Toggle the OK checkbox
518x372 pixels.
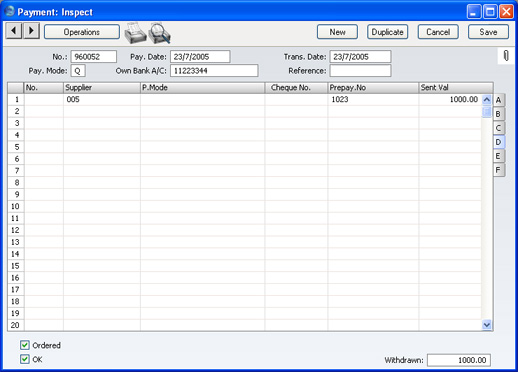point(25,359)
